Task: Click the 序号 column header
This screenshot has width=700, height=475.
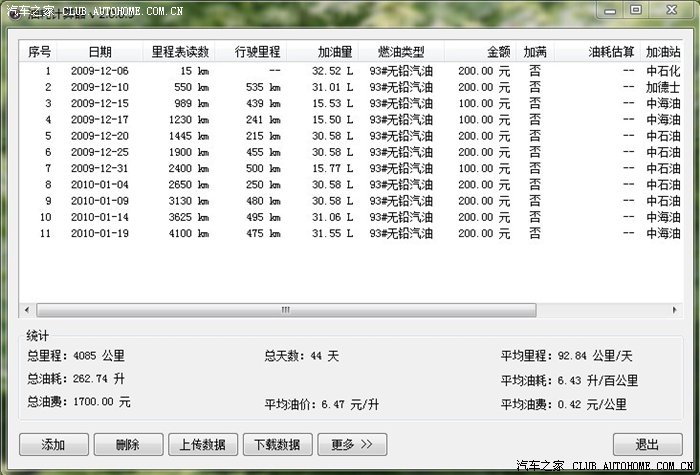Action: [x=40, y=51]
